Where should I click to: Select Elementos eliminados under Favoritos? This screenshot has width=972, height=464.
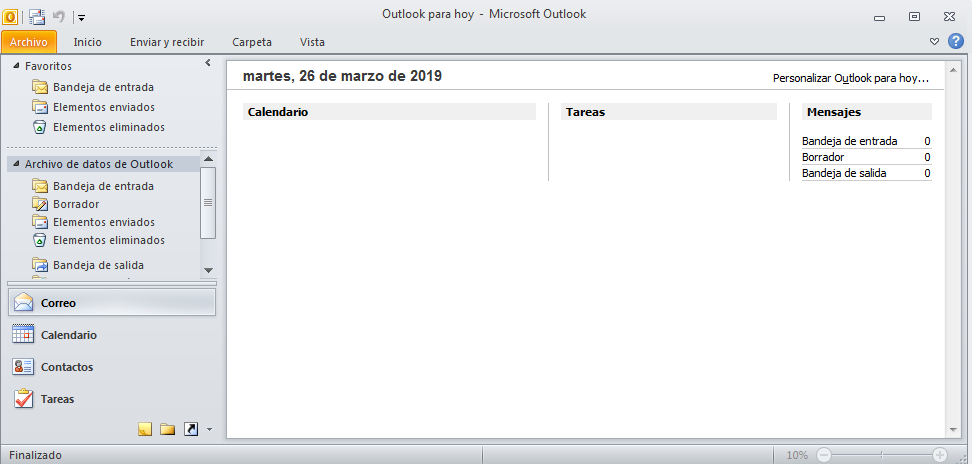(109, 127)
